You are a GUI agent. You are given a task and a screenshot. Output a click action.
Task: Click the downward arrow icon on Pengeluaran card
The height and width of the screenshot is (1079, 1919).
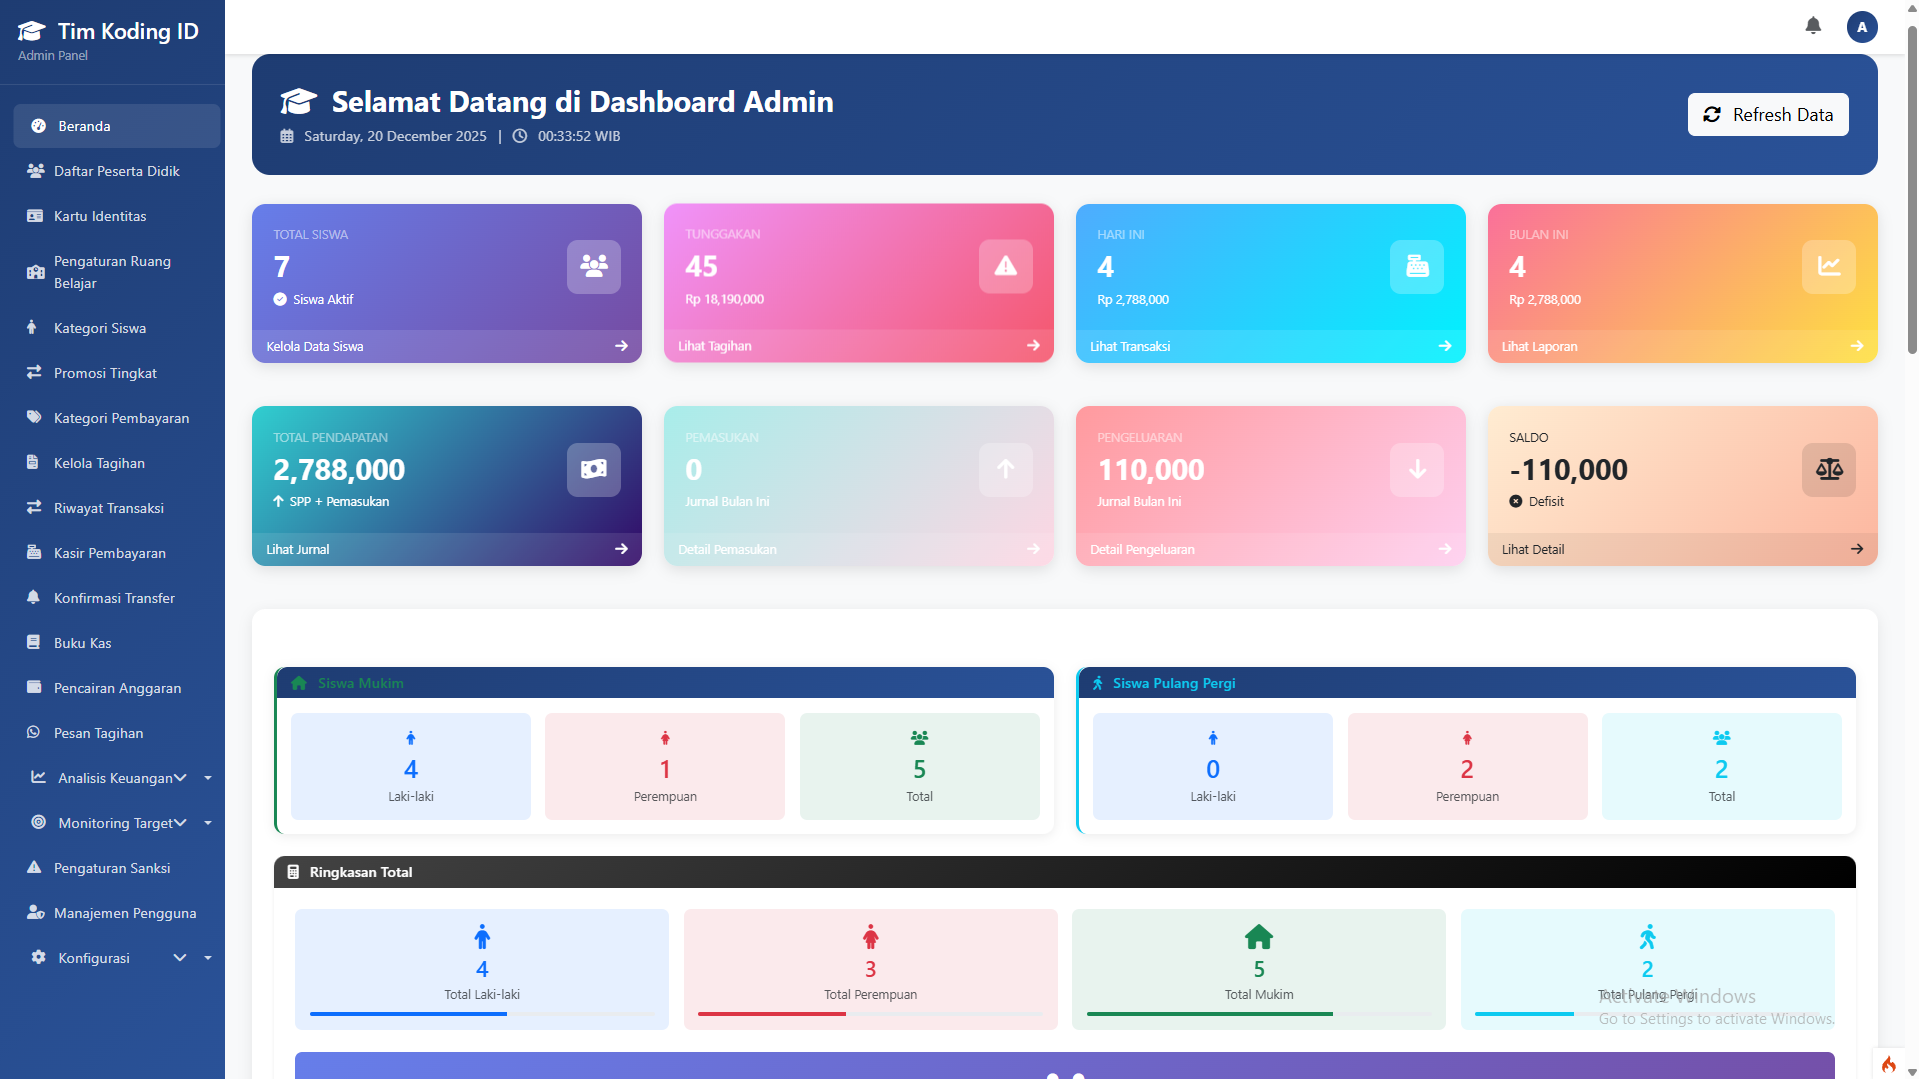tap(1416, 470)
